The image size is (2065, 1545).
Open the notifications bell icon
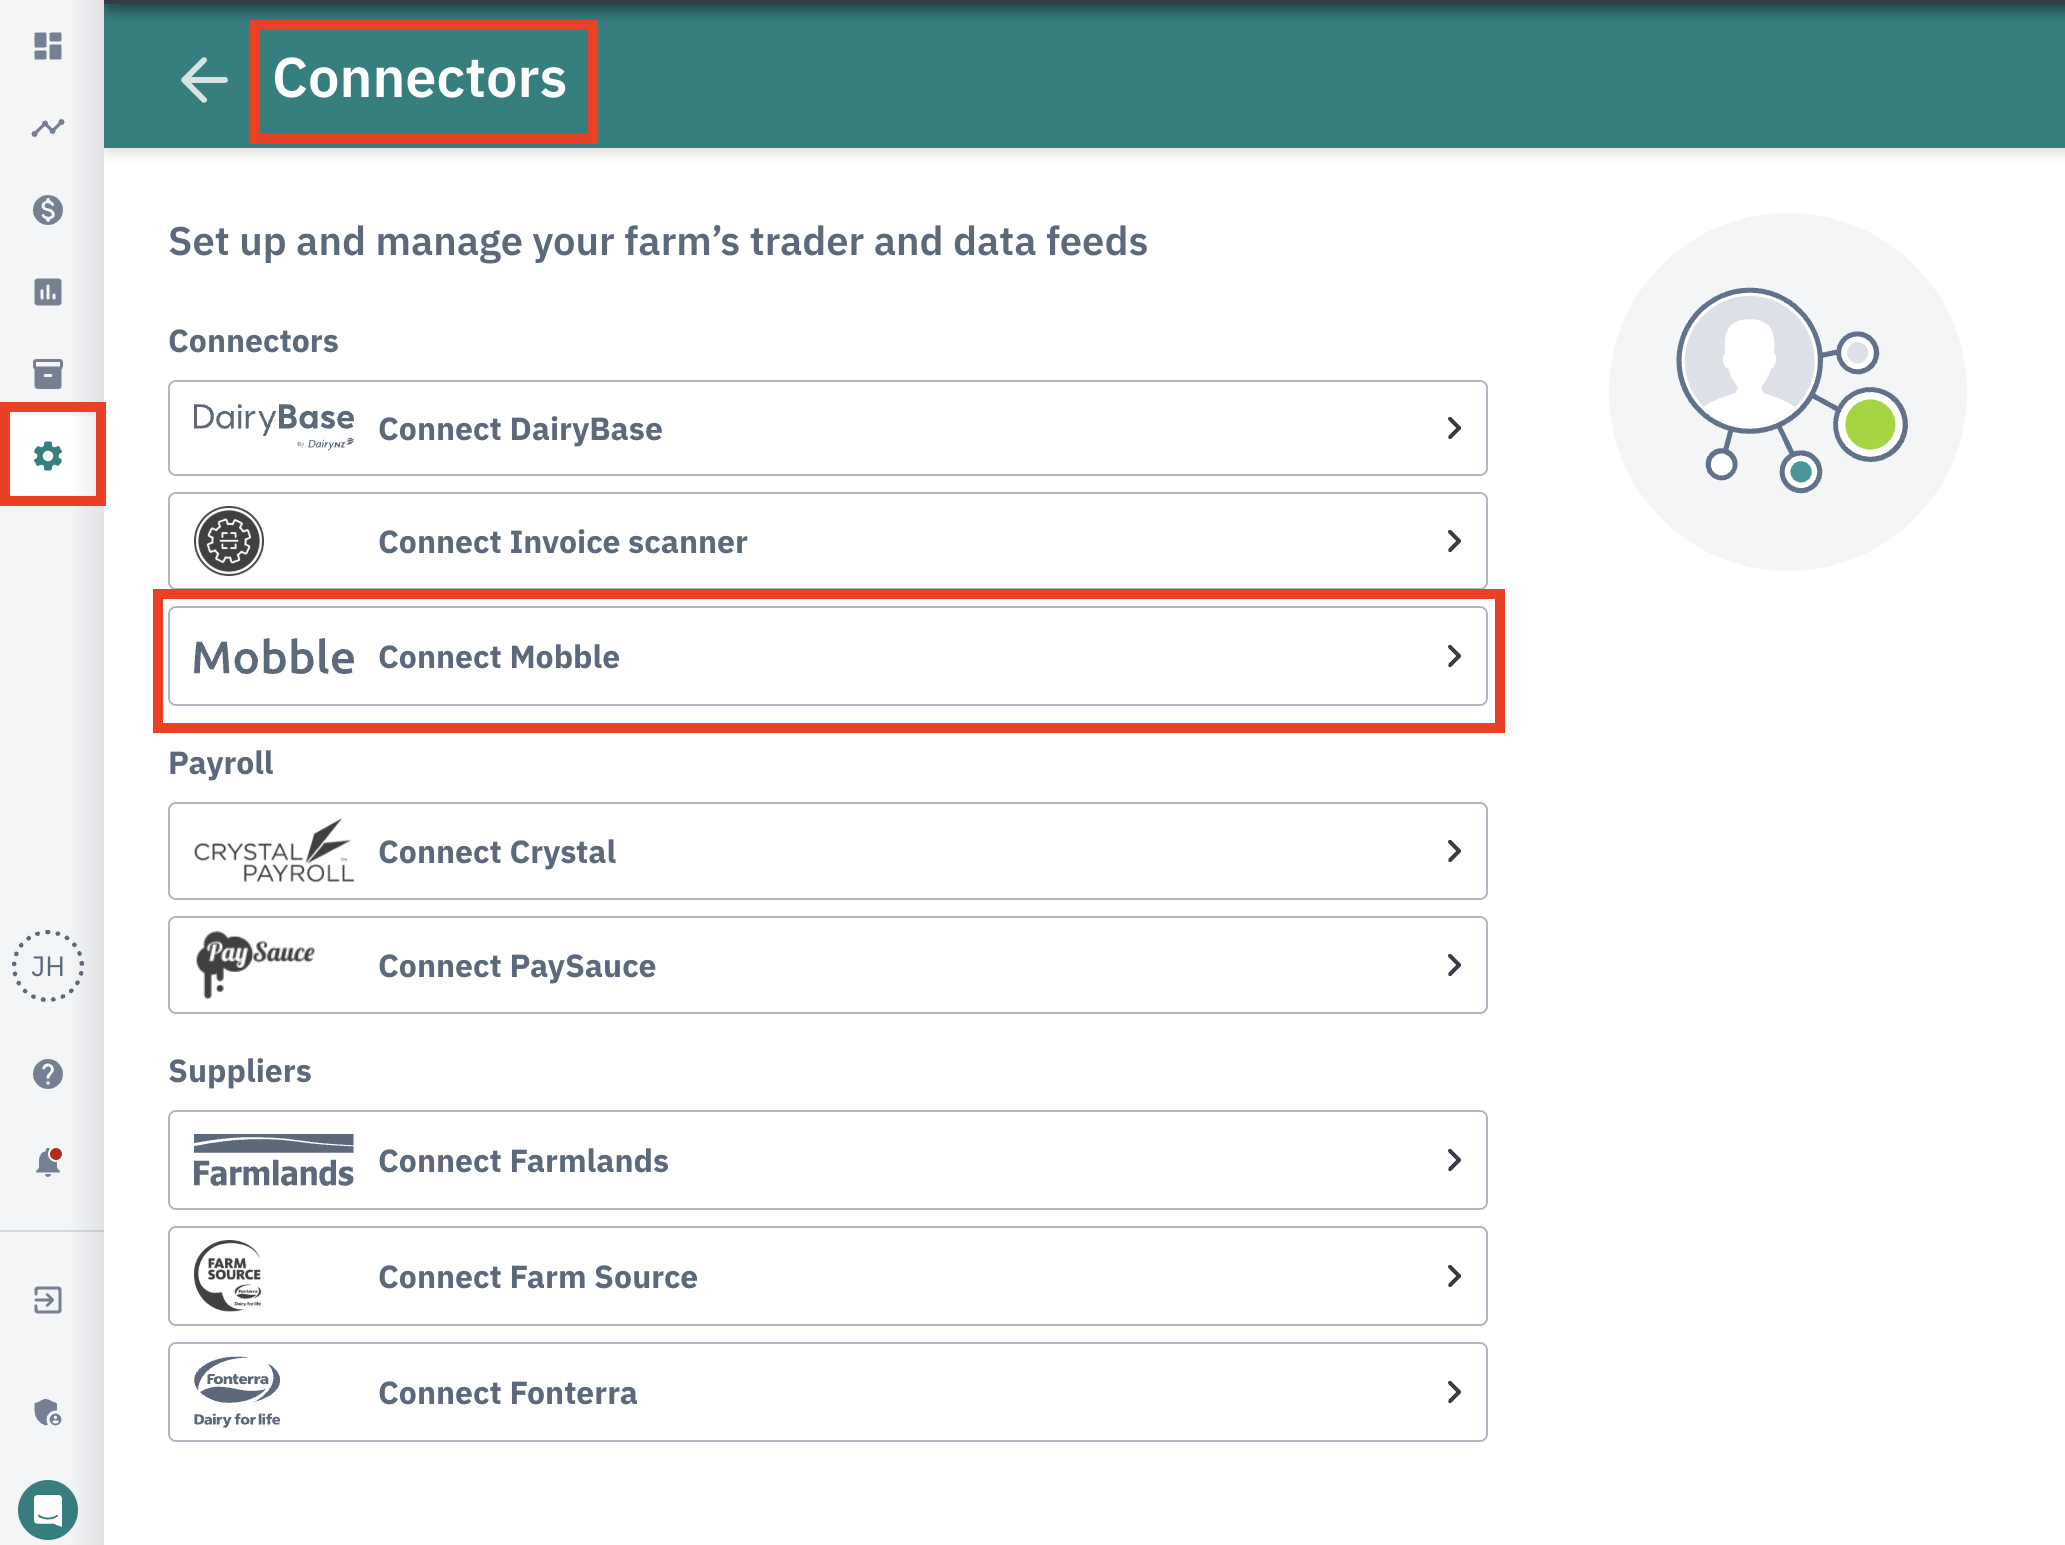pyautogui.click(x=48, y=1162)
